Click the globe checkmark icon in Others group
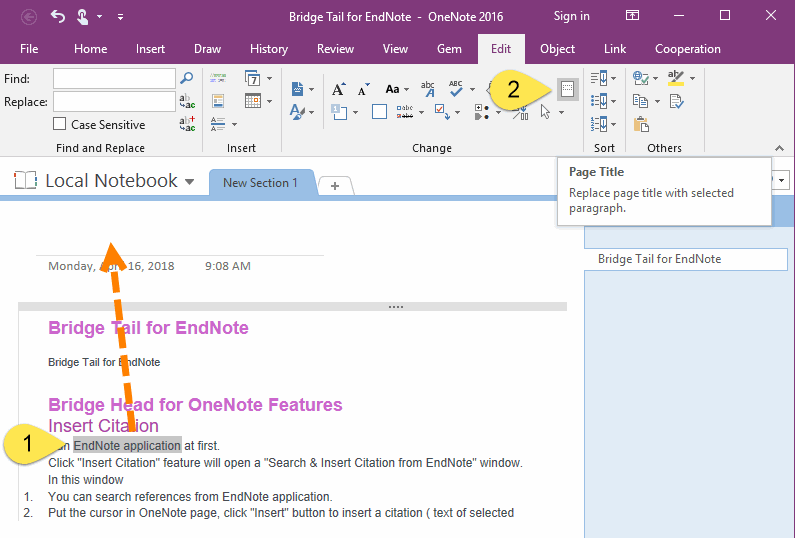 (x=641, y=78)
